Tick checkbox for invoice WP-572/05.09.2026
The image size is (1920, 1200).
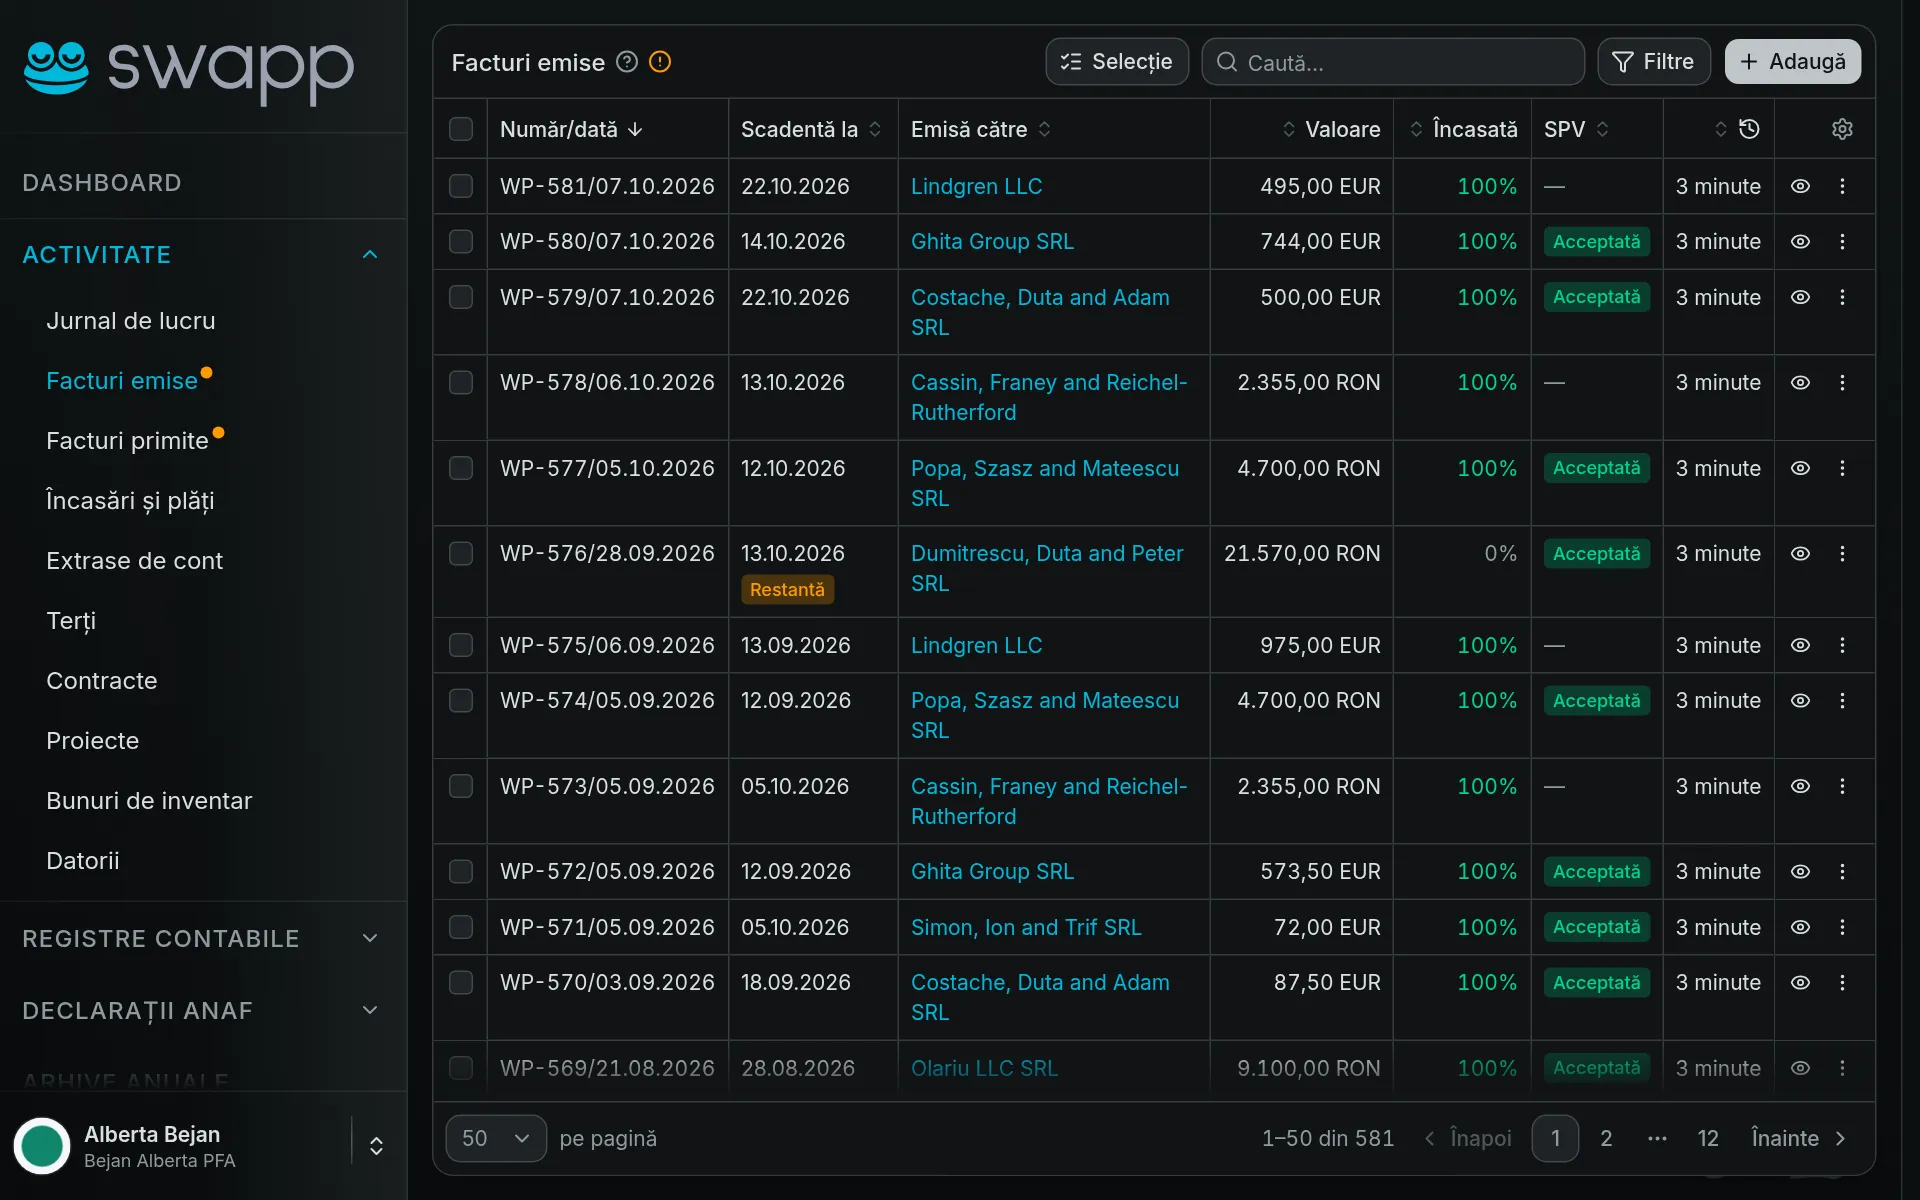point(461,872)
